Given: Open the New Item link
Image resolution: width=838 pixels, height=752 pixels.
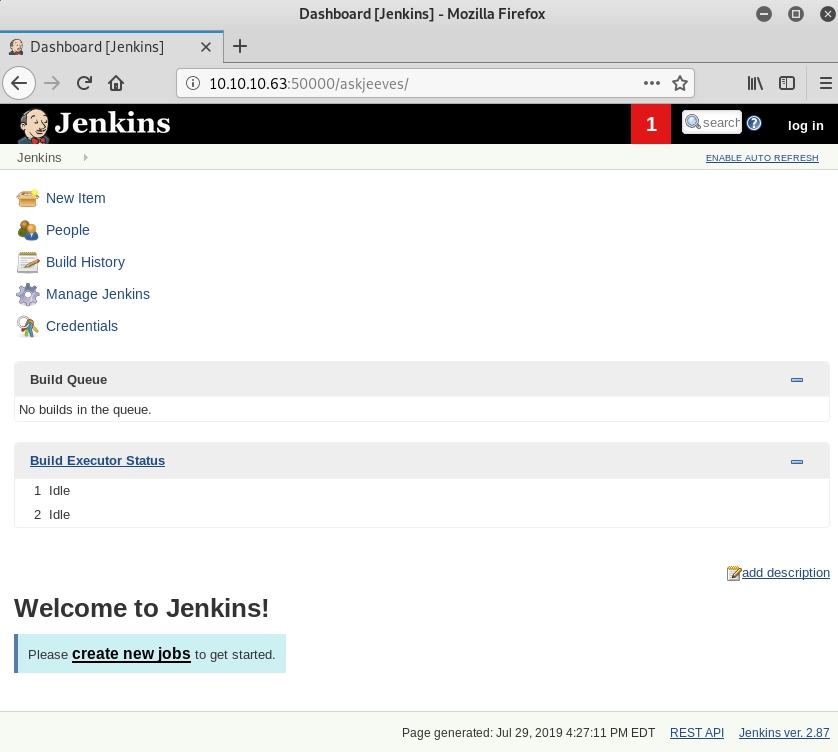Looking at the screenshot, I should point(75,198).
